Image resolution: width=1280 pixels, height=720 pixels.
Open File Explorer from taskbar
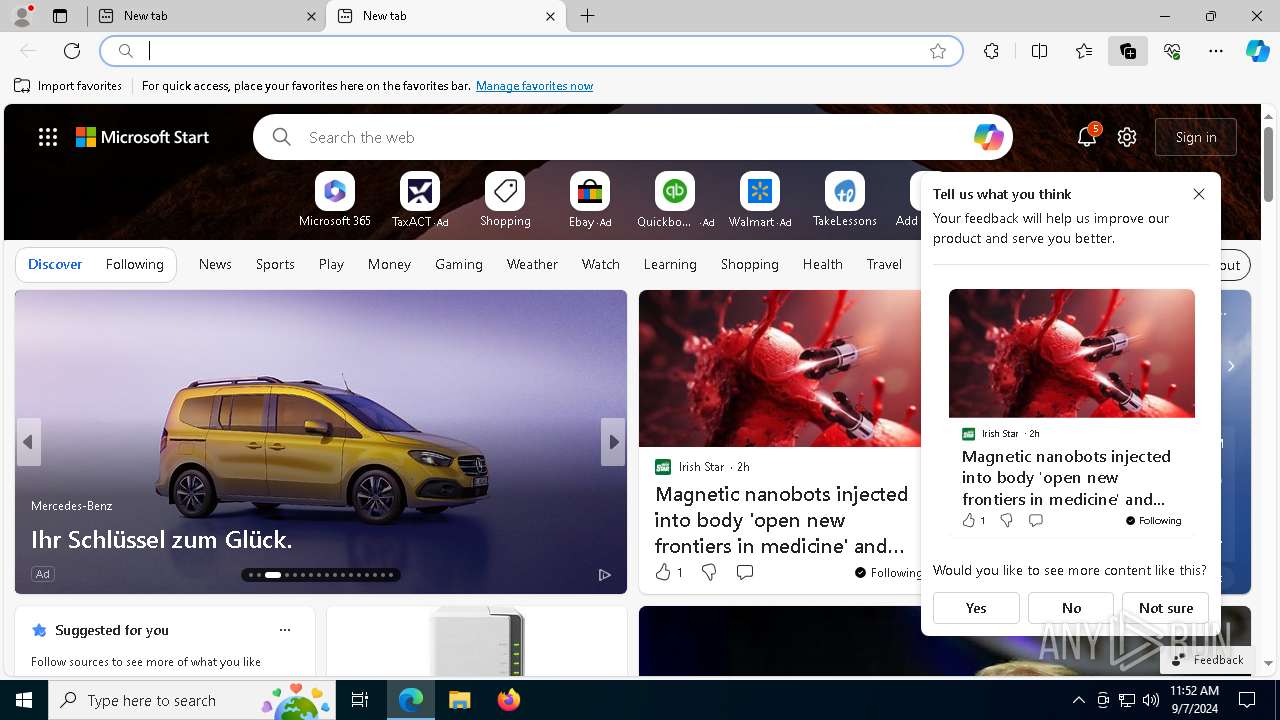click(x=459, y=700)
